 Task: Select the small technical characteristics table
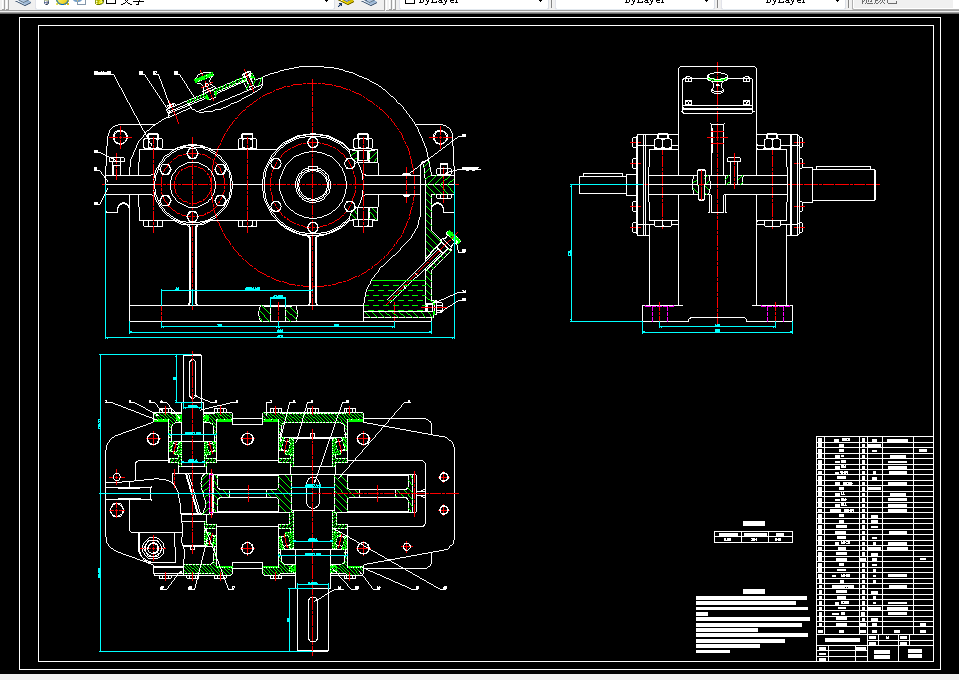pyautogui.click(x=754, y=537)
